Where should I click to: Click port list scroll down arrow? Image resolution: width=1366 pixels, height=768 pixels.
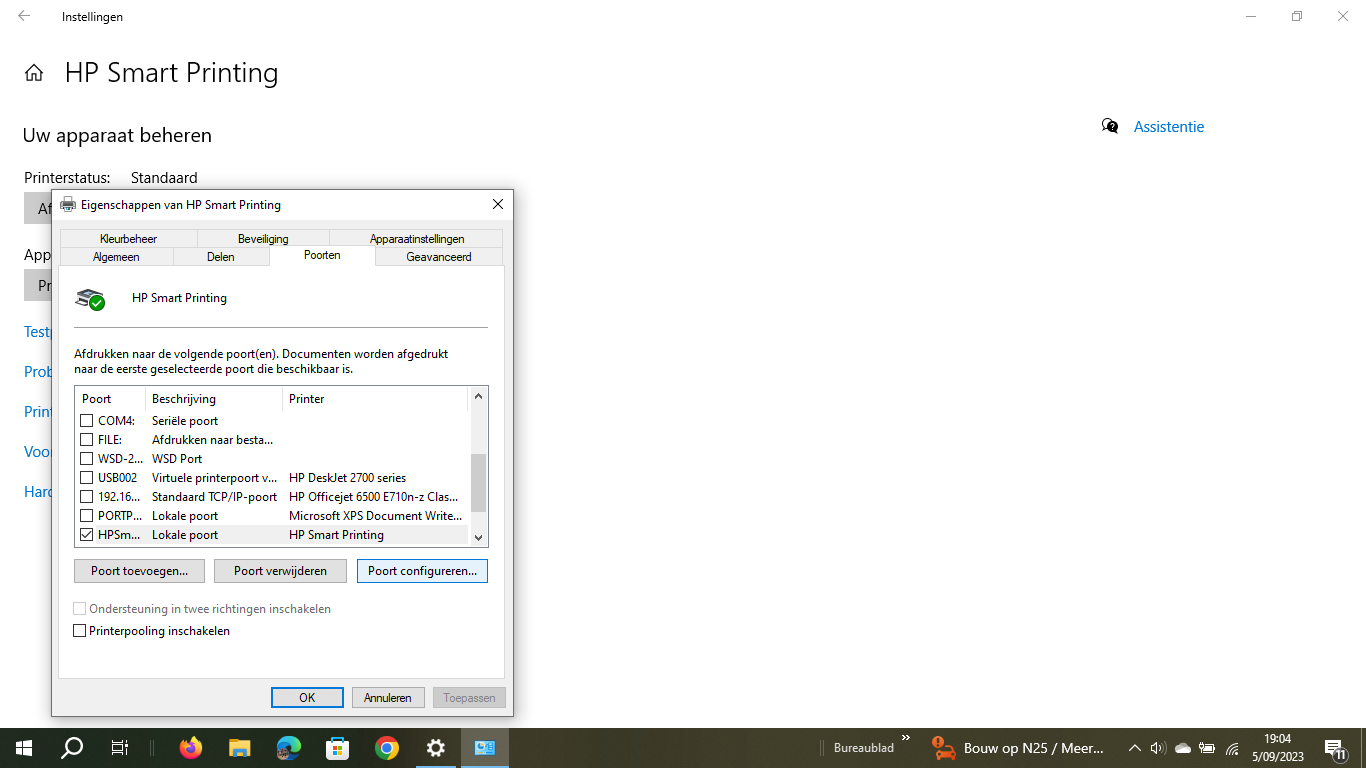click(478, 537)
